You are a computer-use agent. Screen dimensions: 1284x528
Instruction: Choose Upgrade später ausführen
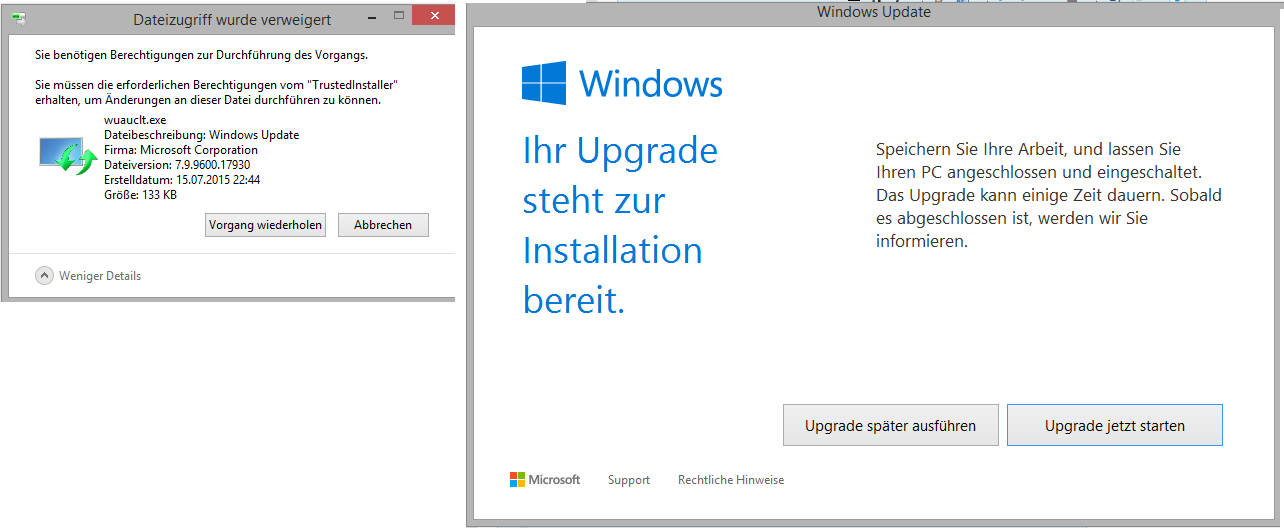[890, 425]
